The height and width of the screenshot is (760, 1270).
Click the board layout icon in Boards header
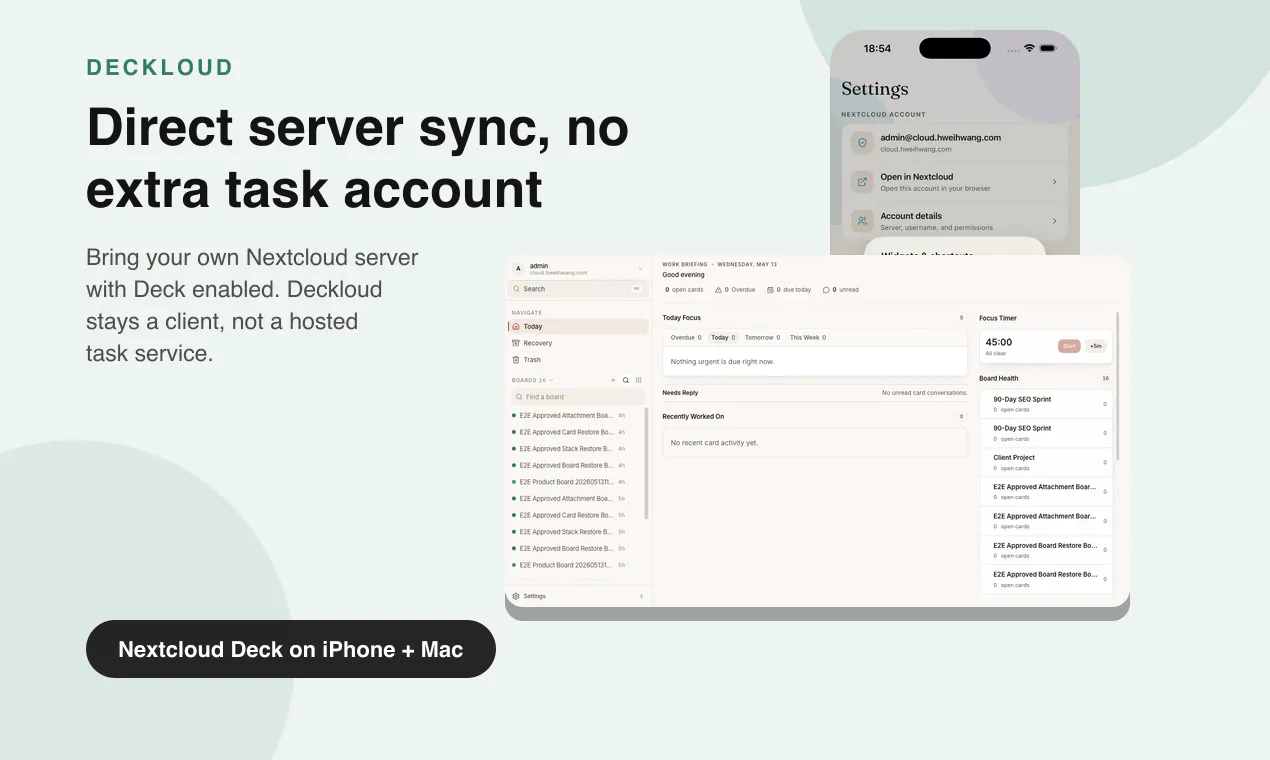pos(639,380)
